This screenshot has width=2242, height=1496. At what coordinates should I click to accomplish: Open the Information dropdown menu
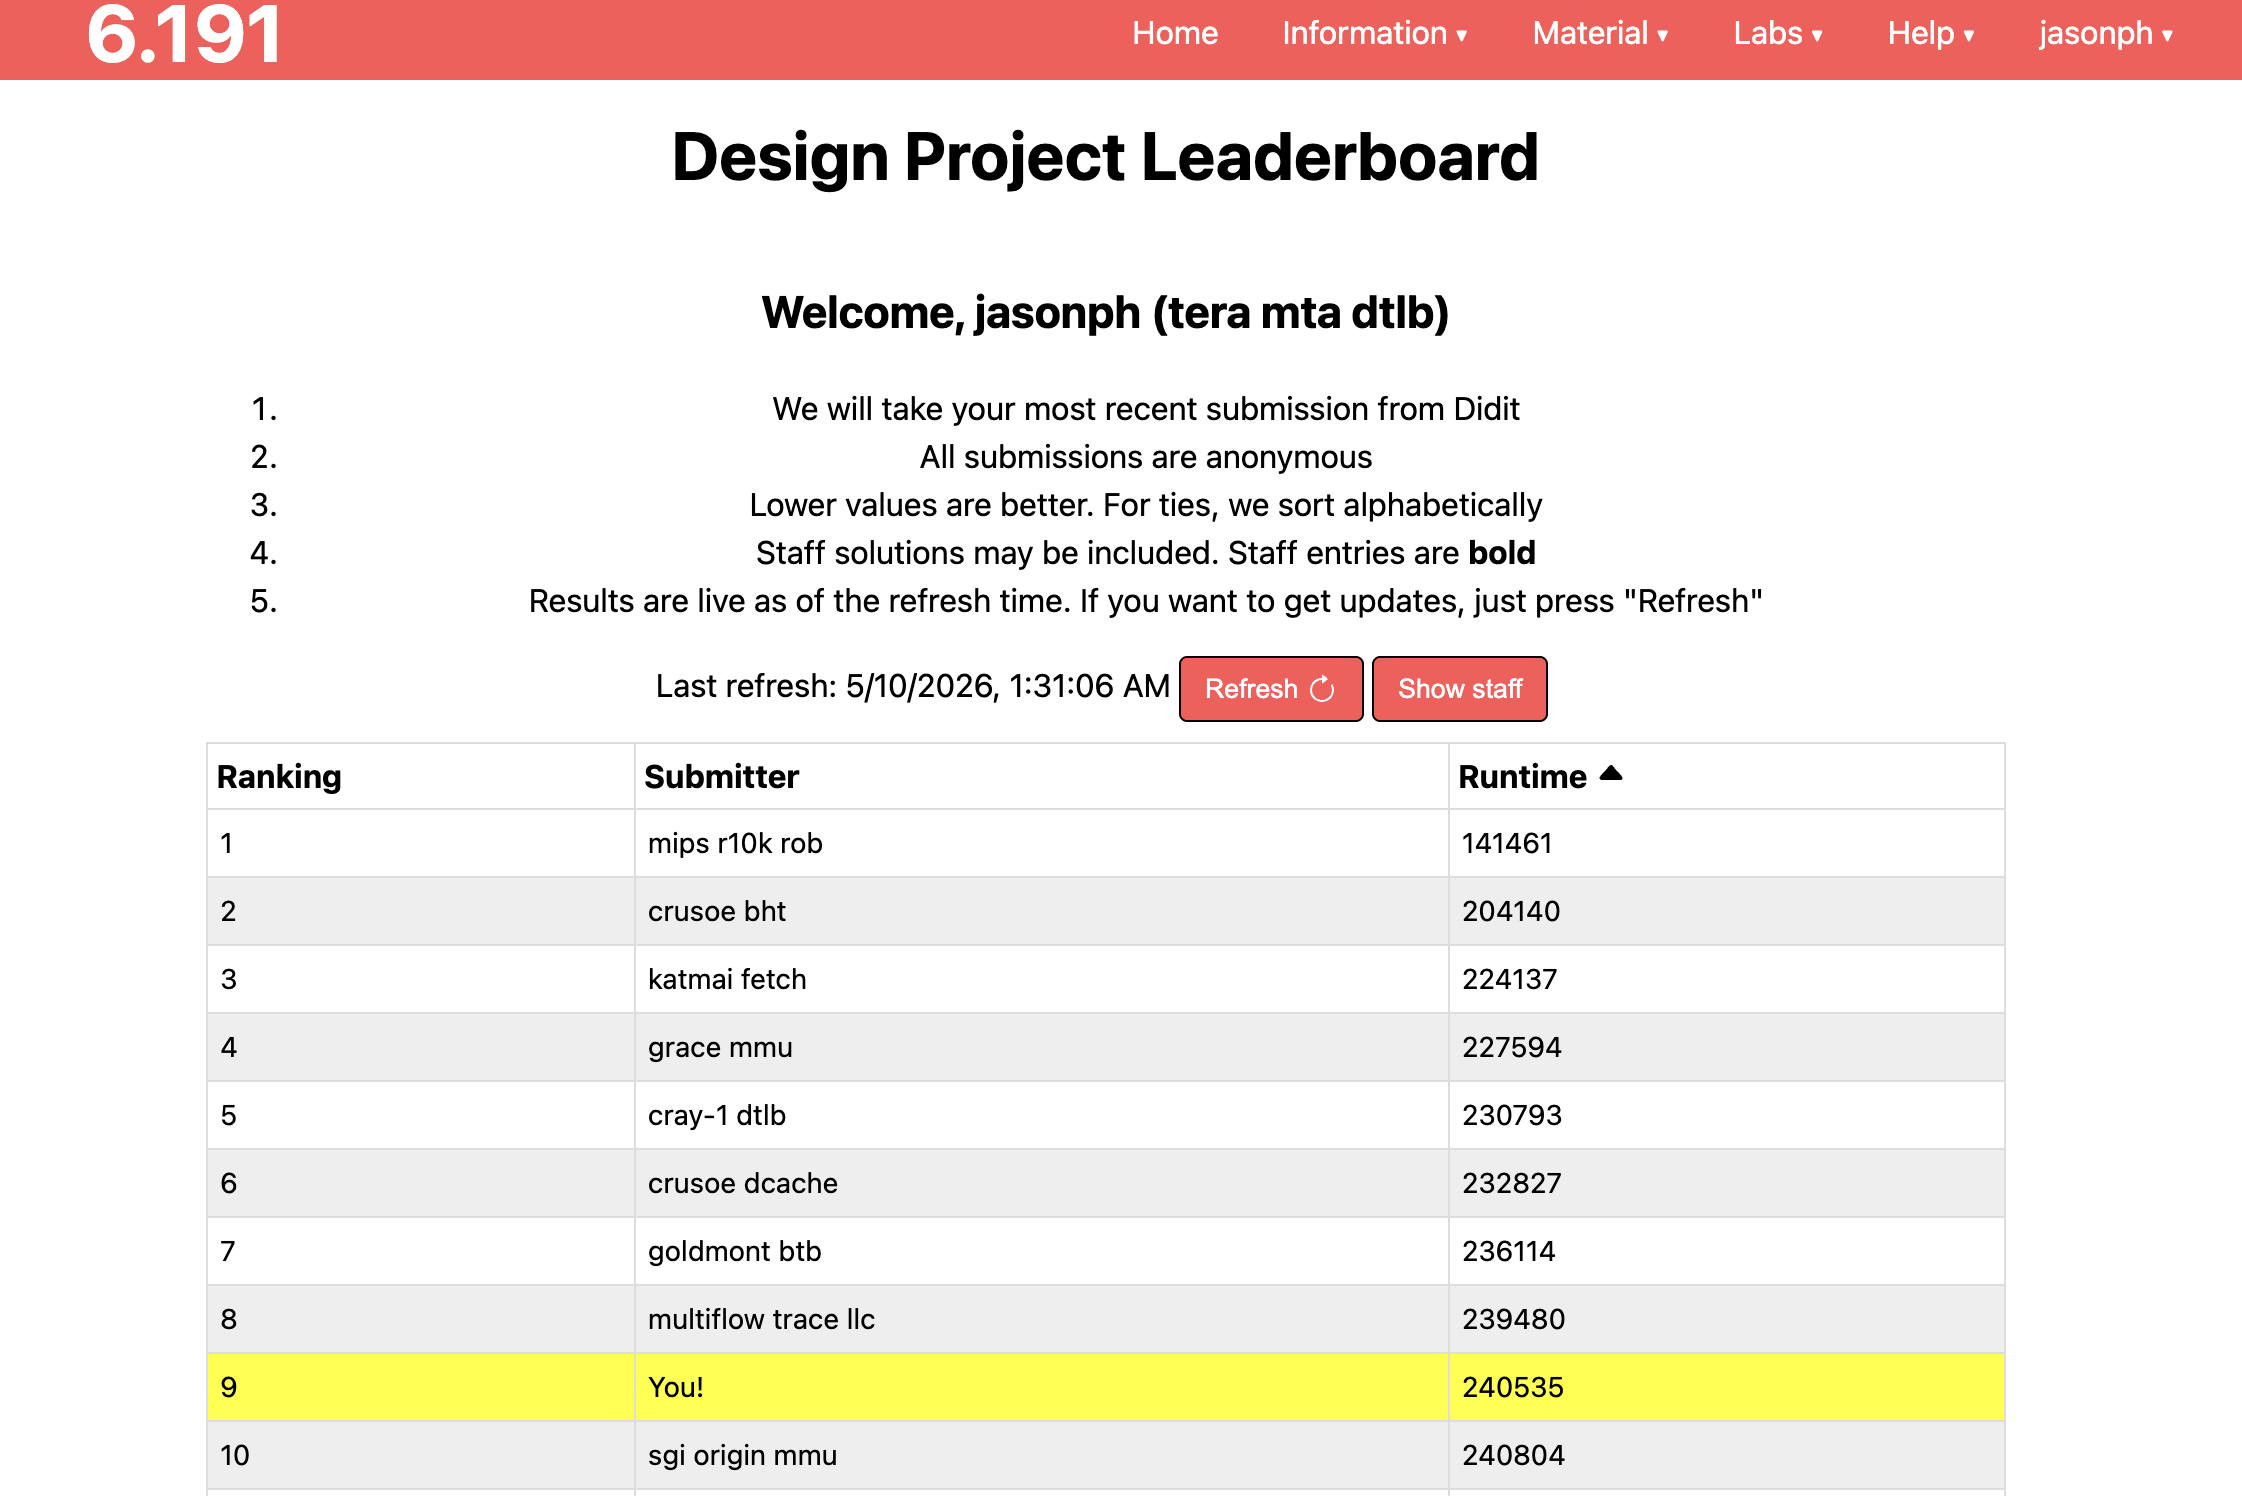click(1375, 34)
